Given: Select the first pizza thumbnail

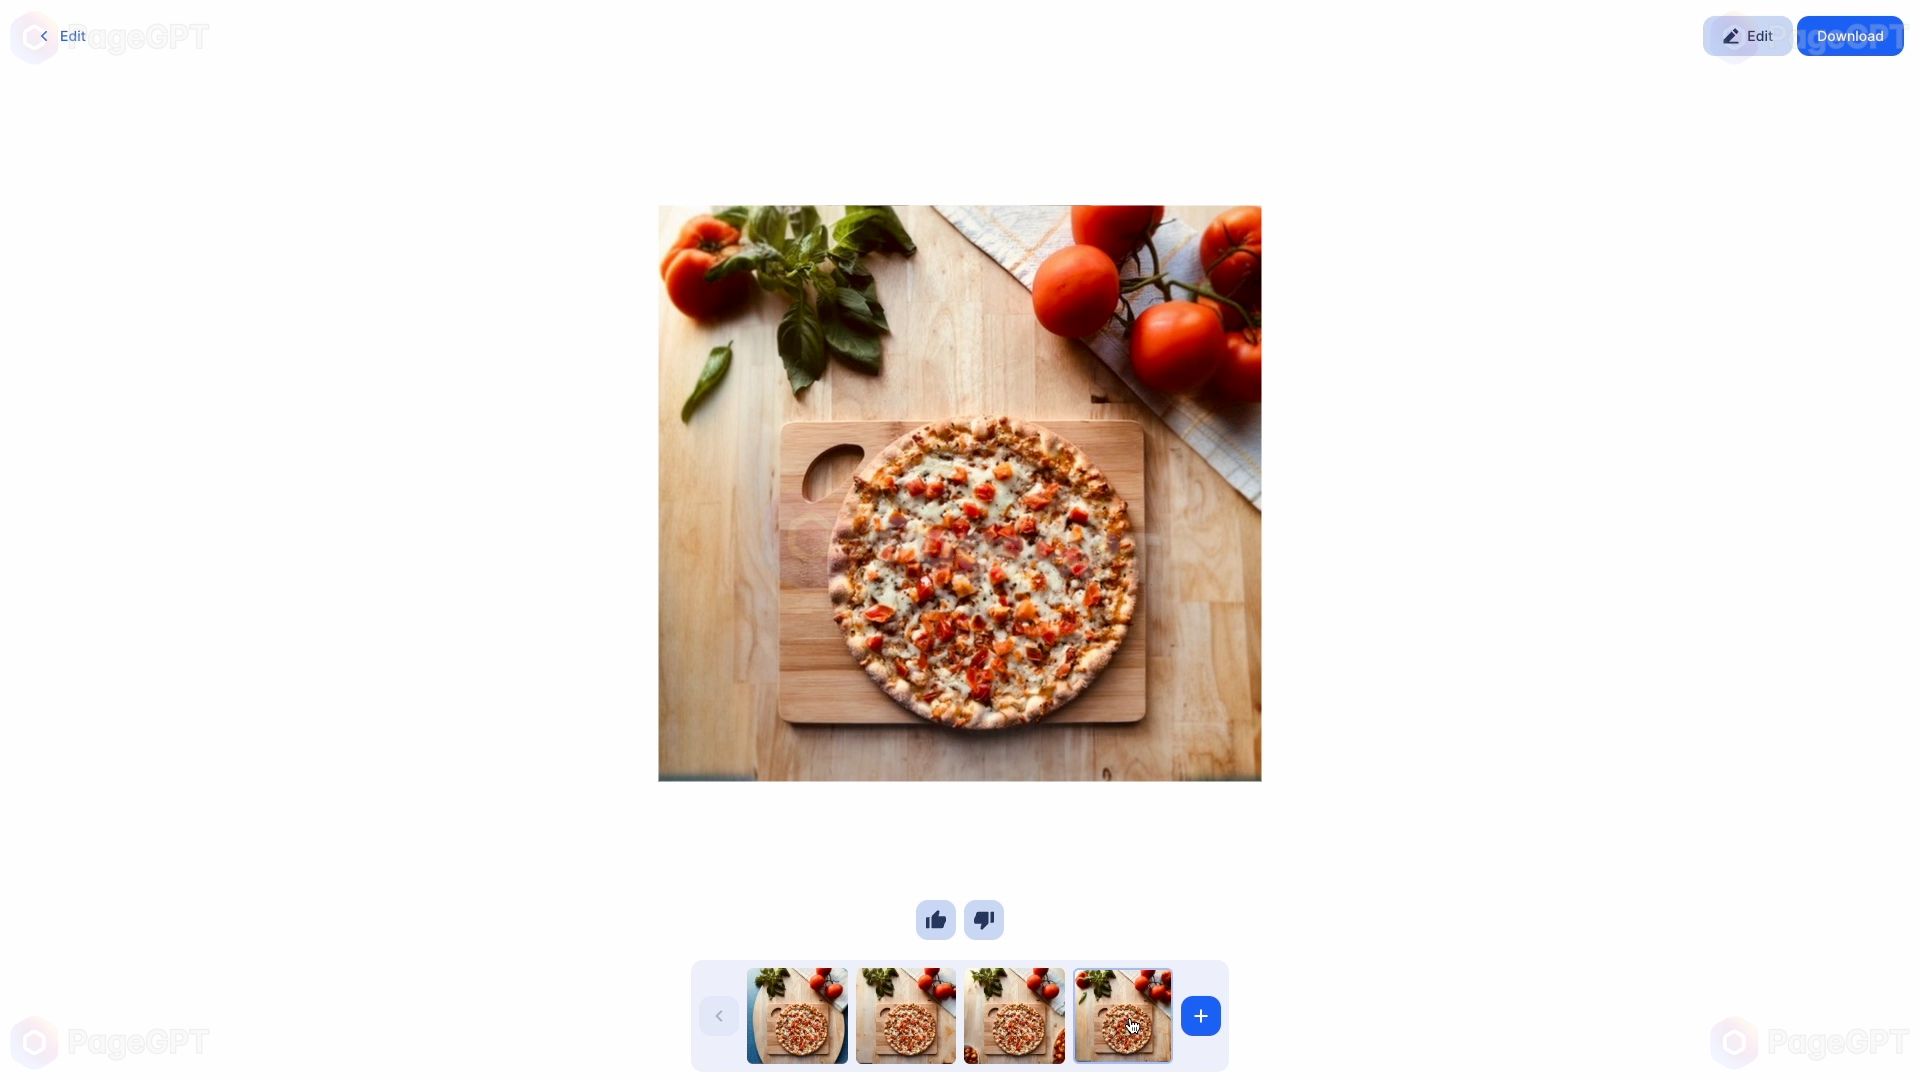Looking at the screenshot, I should (796, 1015).
